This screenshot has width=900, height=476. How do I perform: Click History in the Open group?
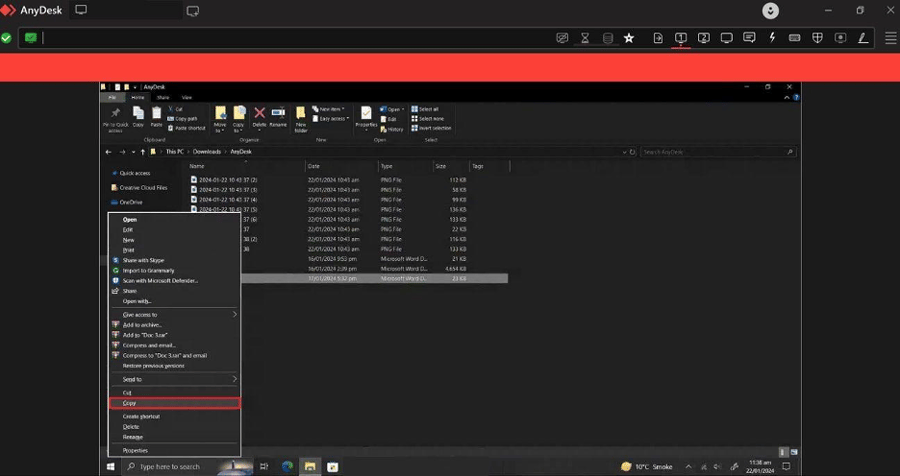(392, 129)
